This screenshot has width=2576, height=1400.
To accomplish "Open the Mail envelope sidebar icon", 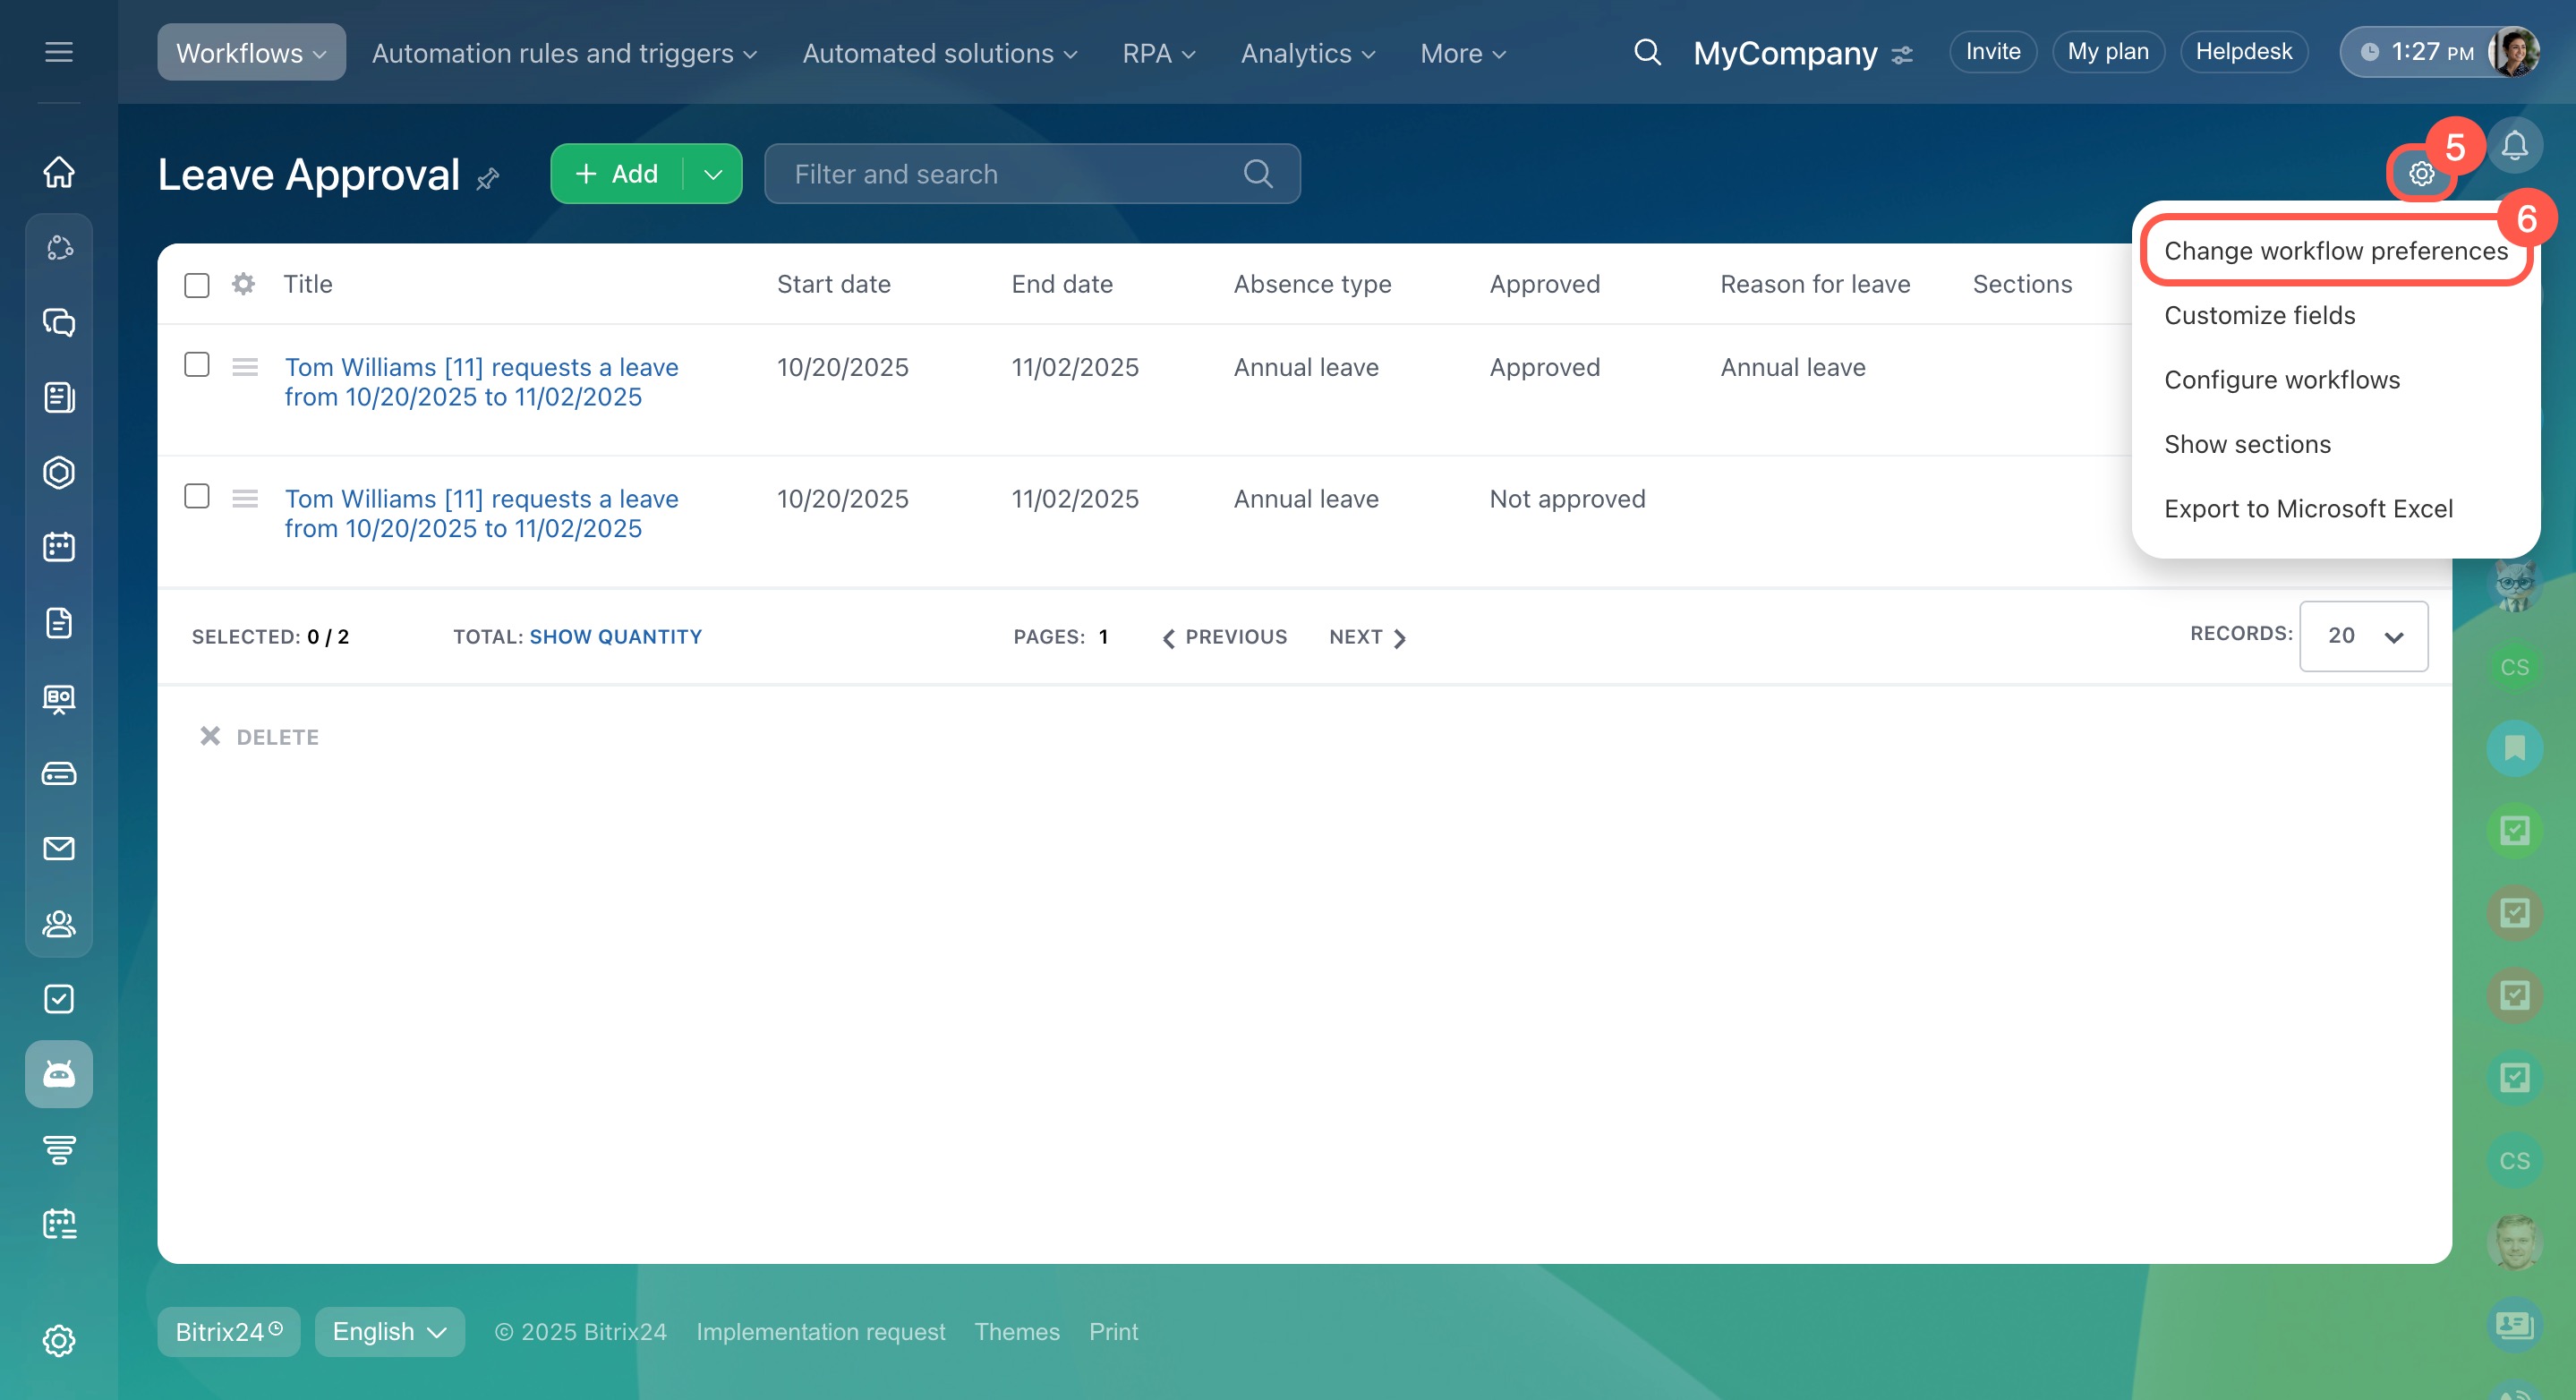I will (59, 848).
